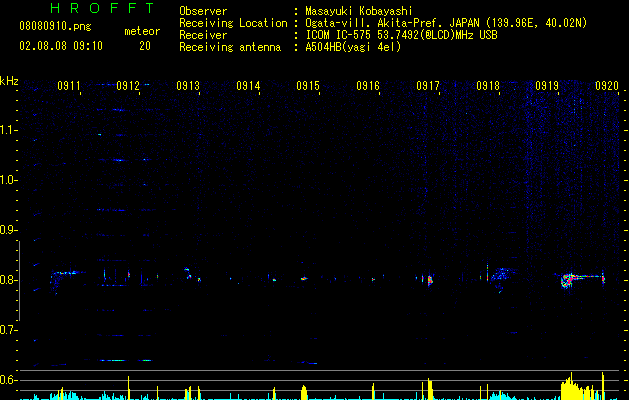The width and height of the screenshot is (629, 400).
Task: Click the echo spot at 0915
Action: tap(304, 278)
